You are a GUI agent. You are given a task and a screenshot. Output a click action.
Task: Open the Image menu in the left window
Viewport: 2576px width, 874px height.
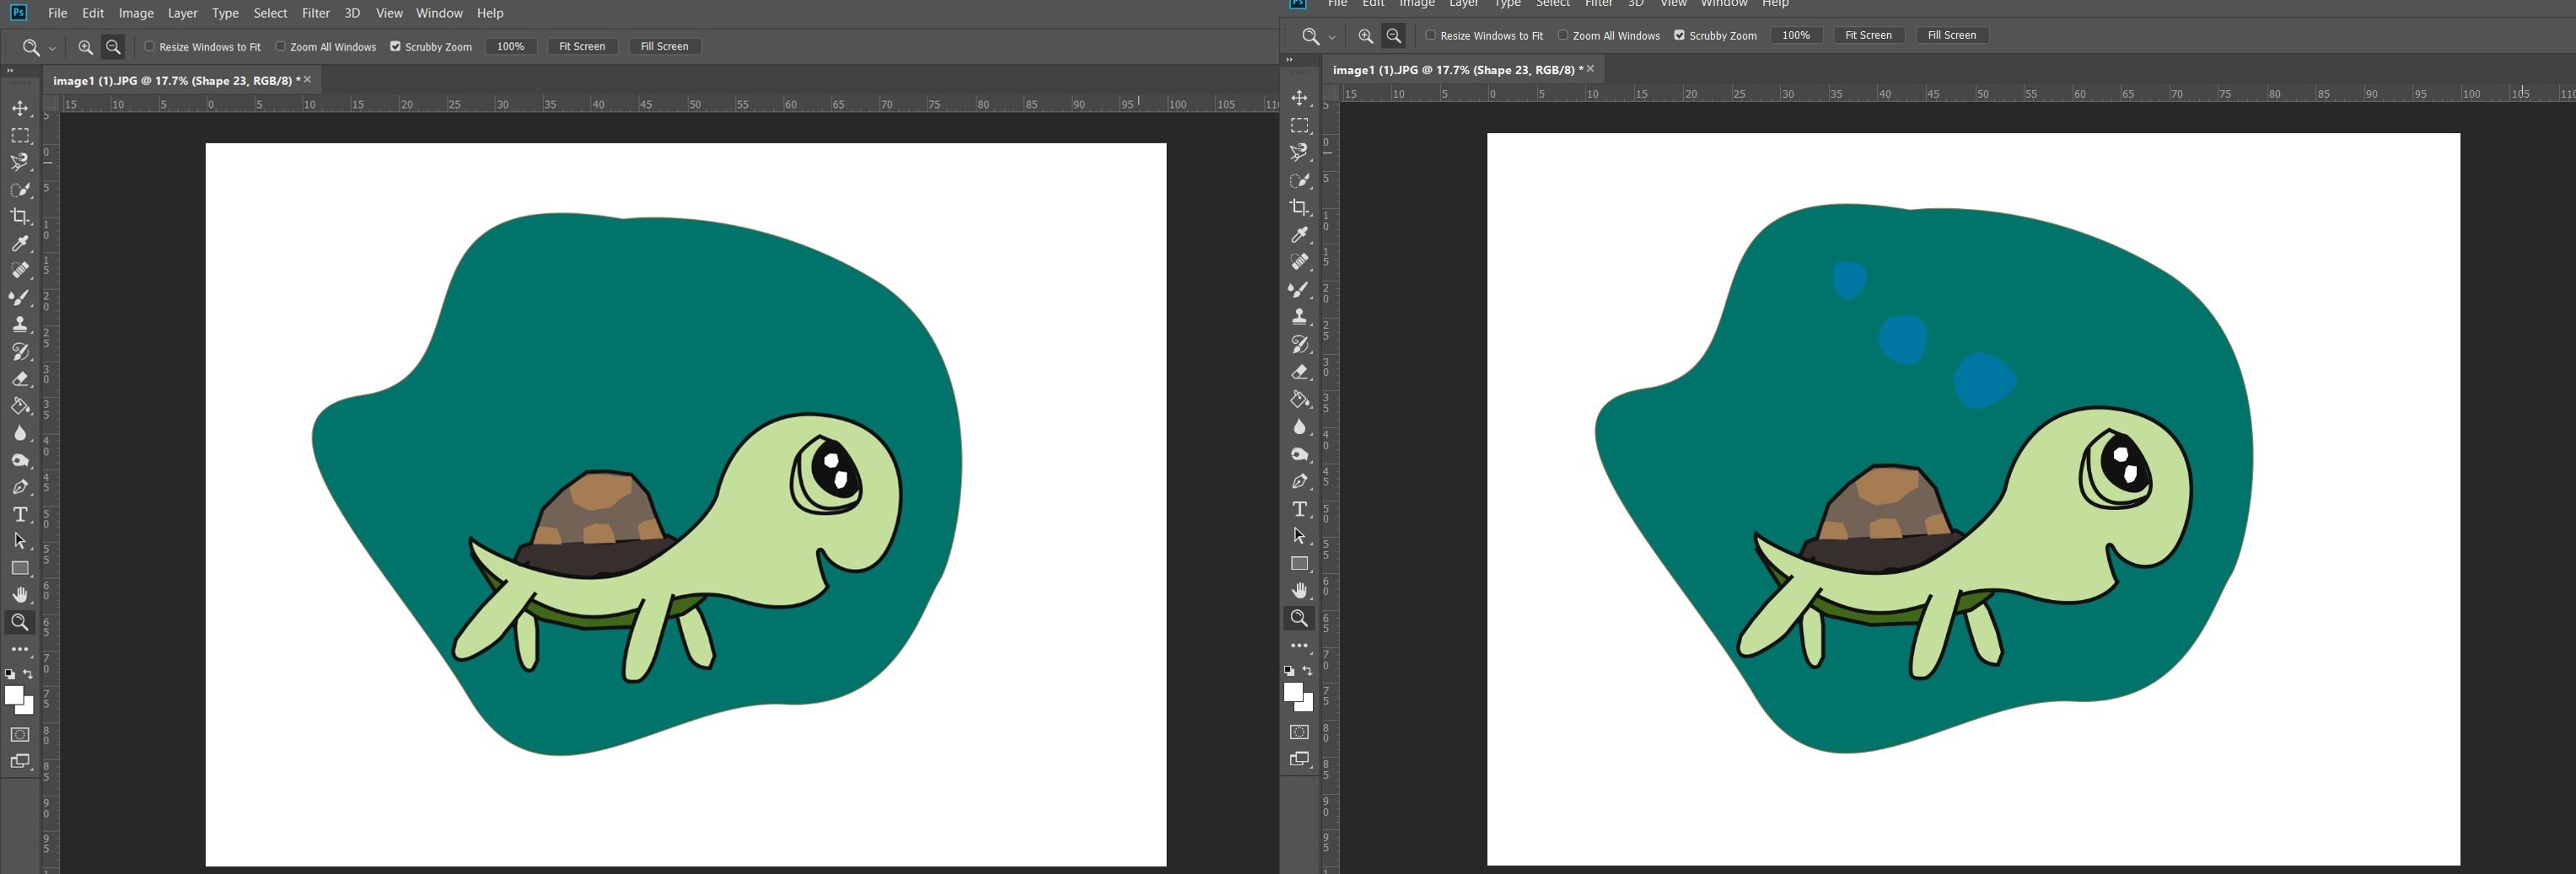[x=136, y=13]
